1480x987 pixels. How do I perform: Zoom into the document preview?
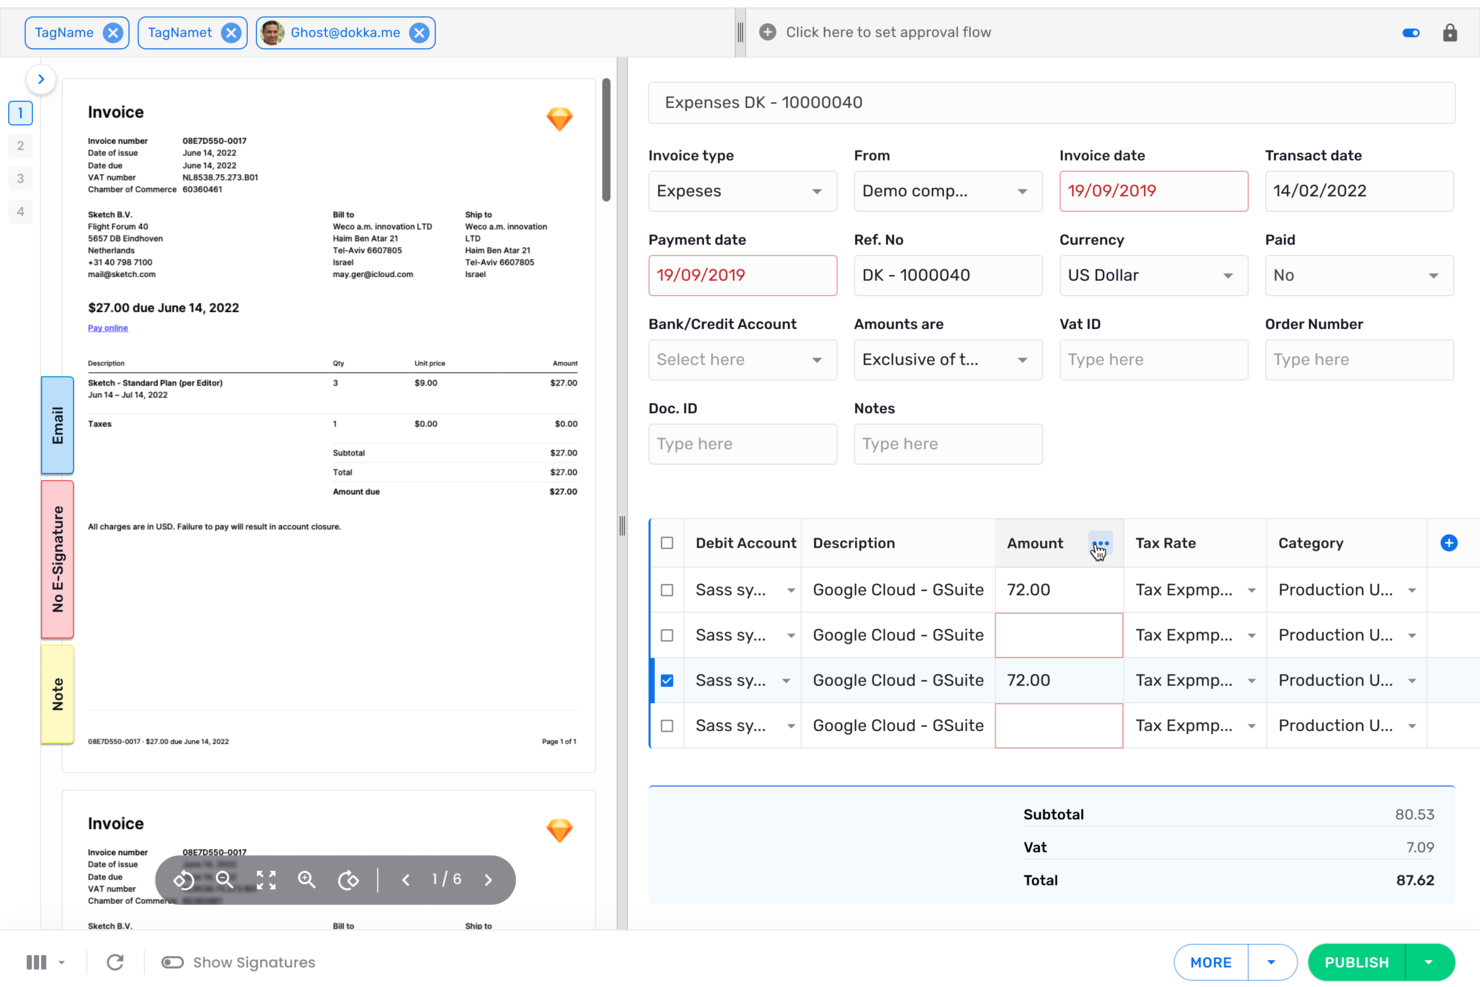[x=307, y=880]
